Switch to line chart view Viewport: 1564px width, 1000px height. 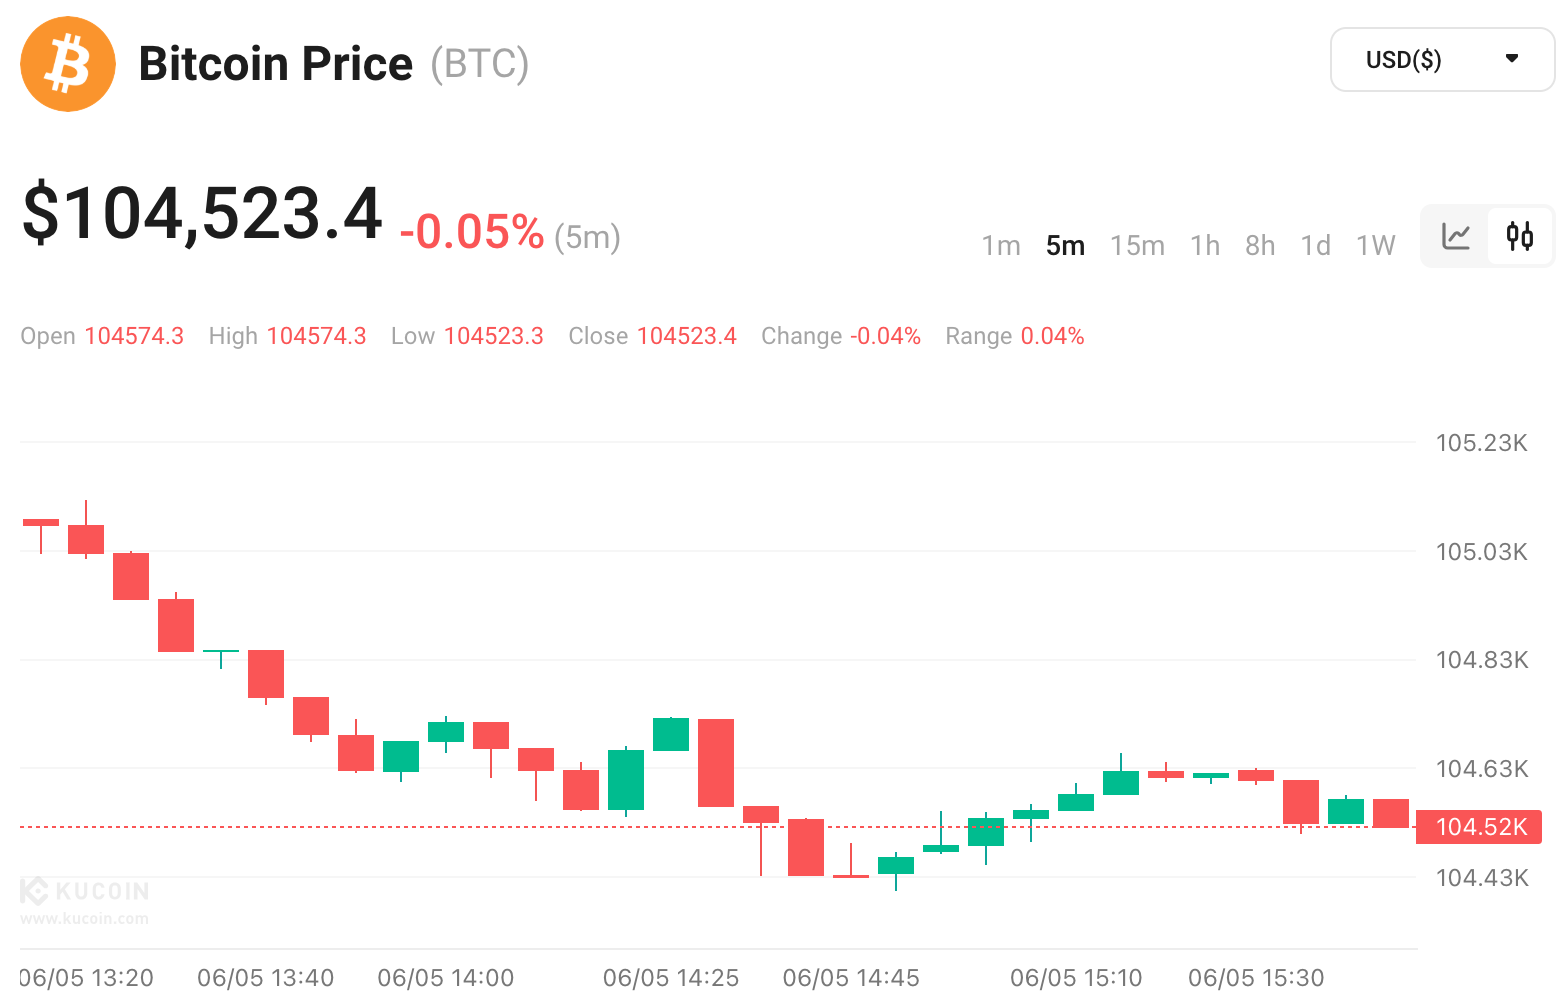pyautogui.click(x=1456, y=237)
